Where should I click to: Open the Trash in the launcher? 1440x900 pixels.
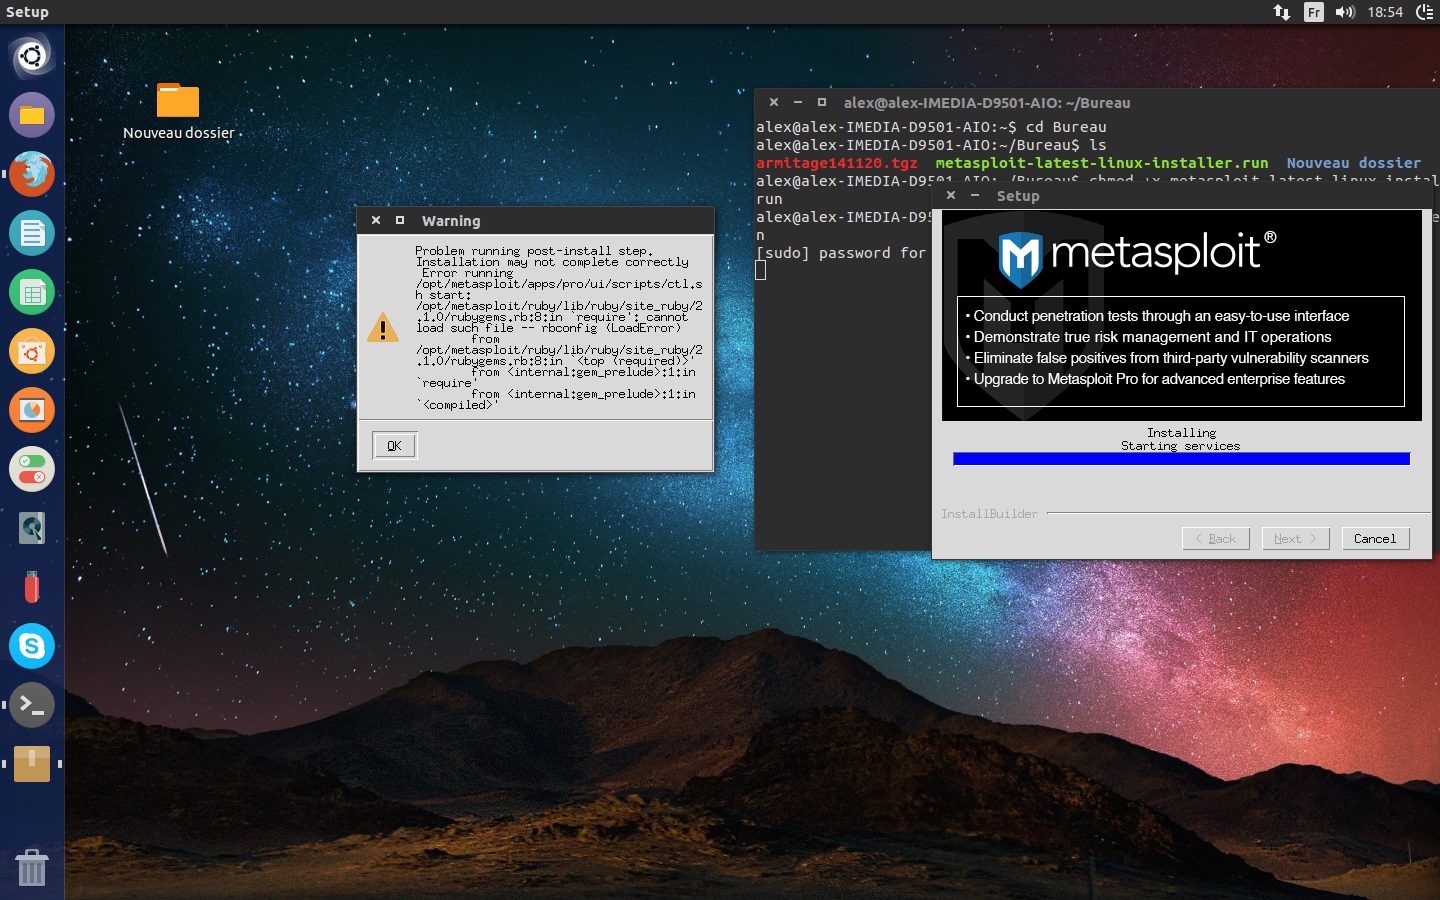point(32,867)
